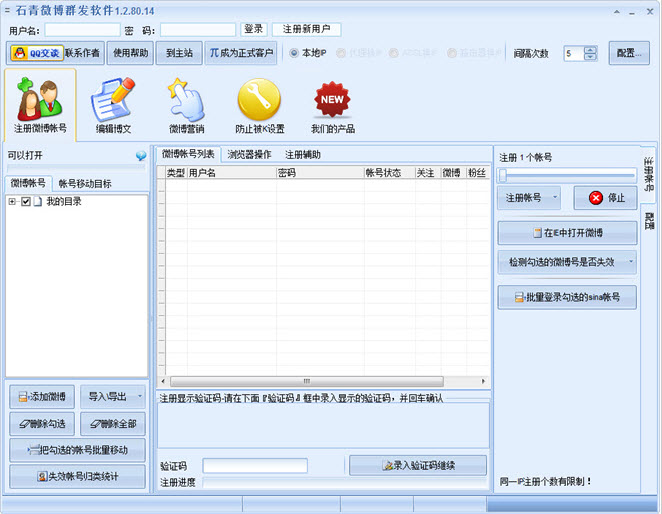Click 删除全部 eraser button
The image size is (662, 514).
pos(113,424)
